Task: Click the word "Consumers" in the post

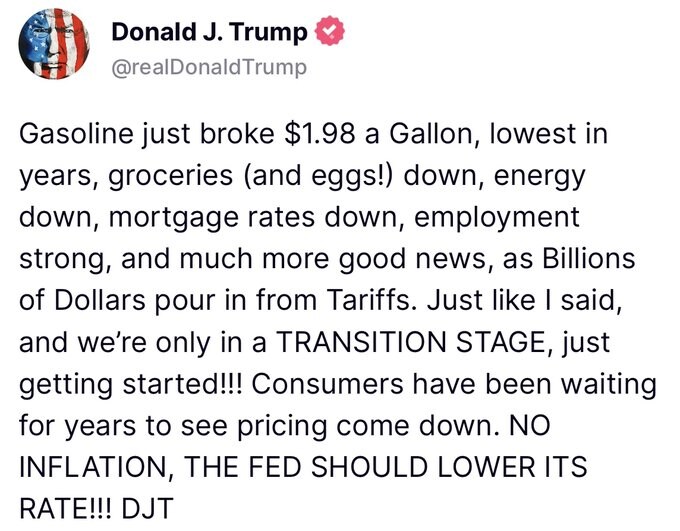Action: point(327,384)
